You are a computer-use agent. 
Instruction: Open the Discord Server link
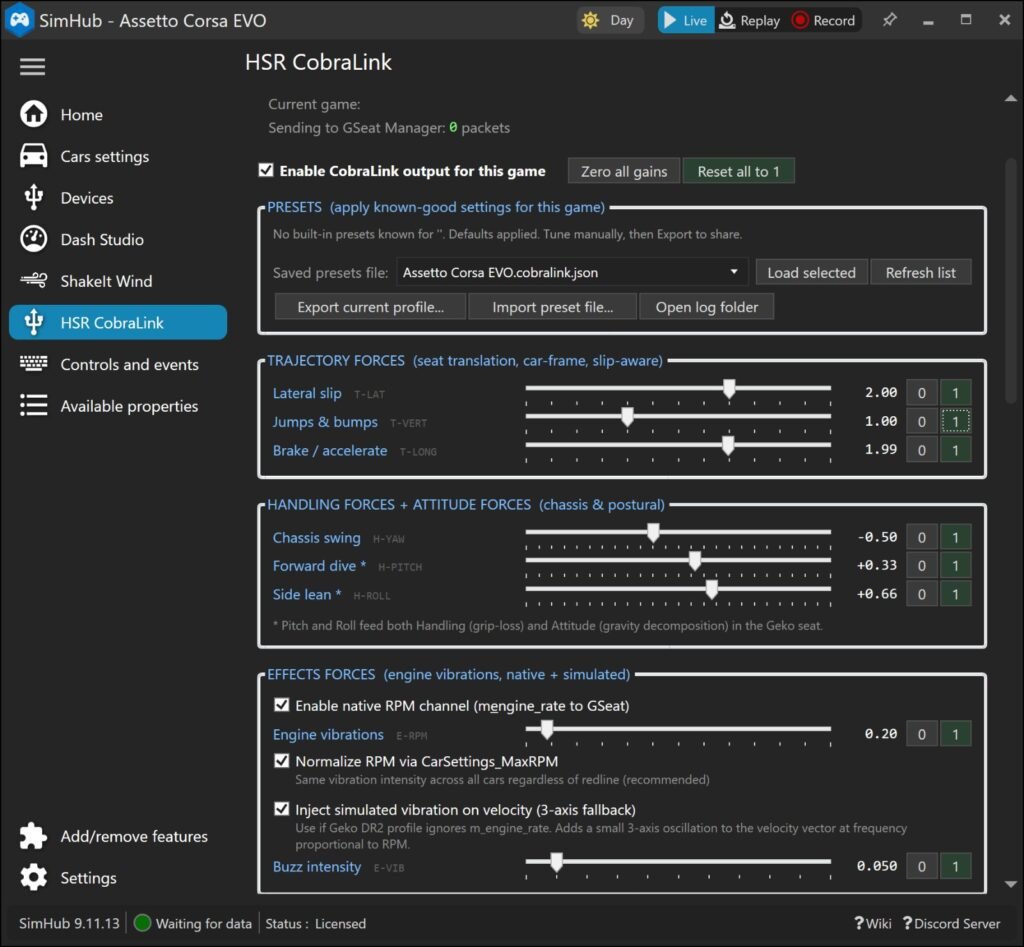[952, 923]
